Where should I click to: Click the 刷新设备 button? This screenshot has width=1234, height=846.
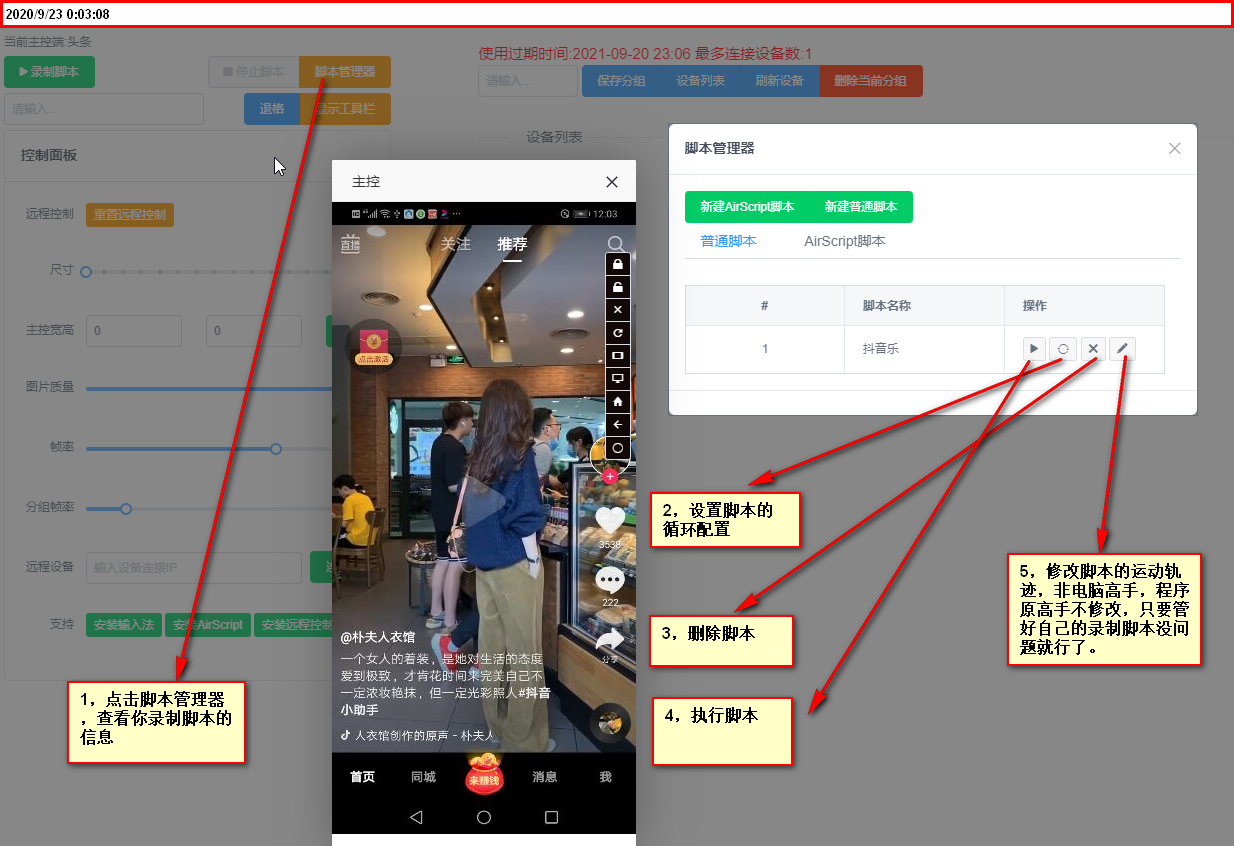pyautogui.click(x=780, y=81)
